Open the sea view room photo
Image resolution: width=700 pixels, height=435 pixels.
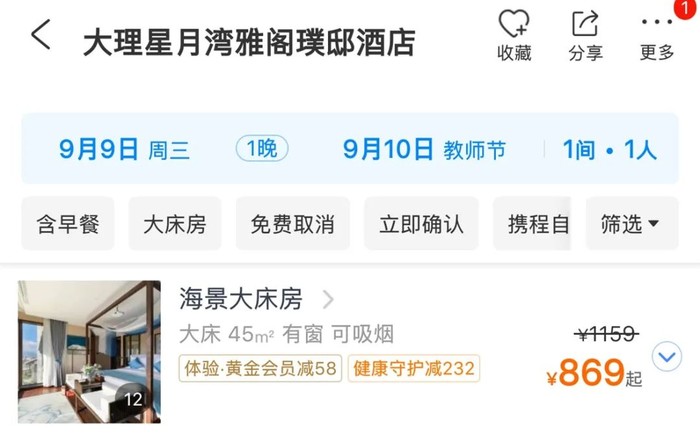click(89, 351)
